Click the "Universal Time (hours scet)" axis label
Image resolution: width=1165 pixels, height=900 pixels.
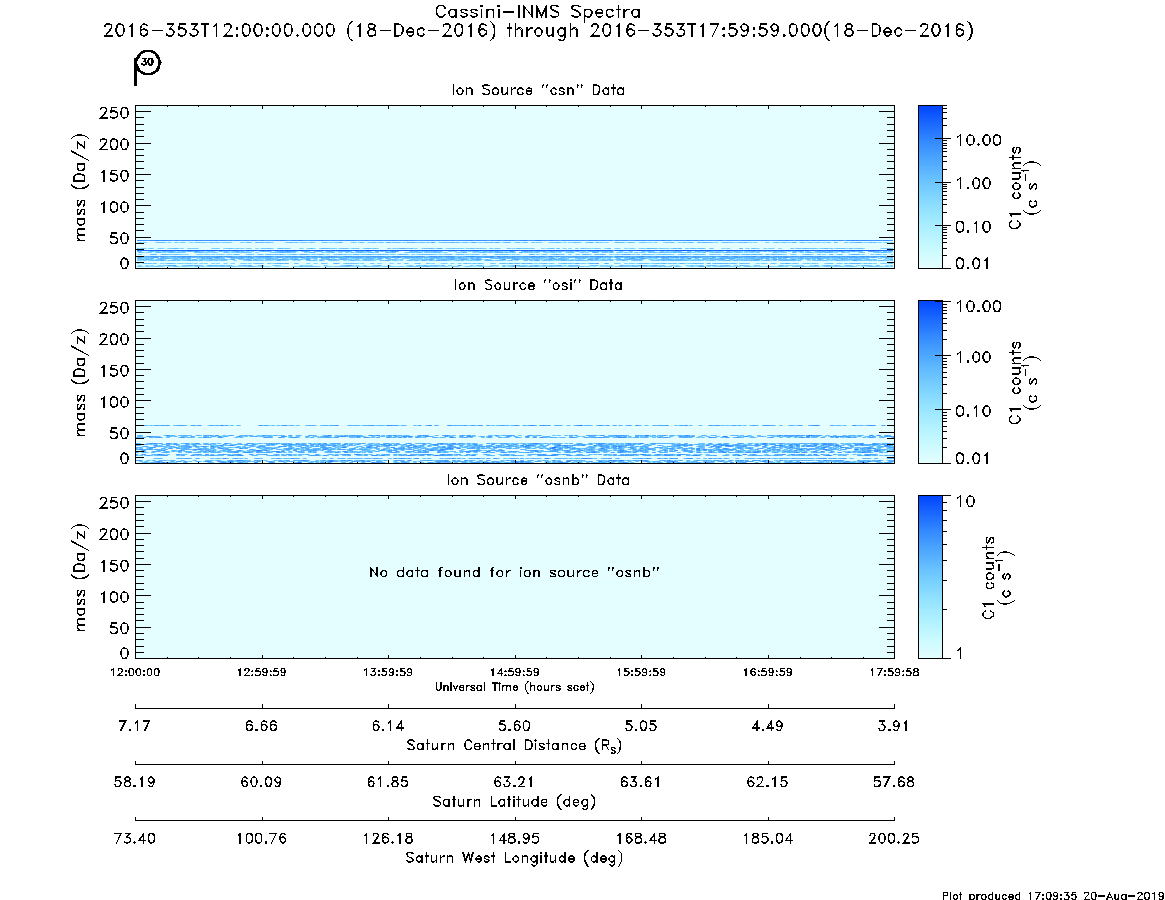click(x=515, y=687)
